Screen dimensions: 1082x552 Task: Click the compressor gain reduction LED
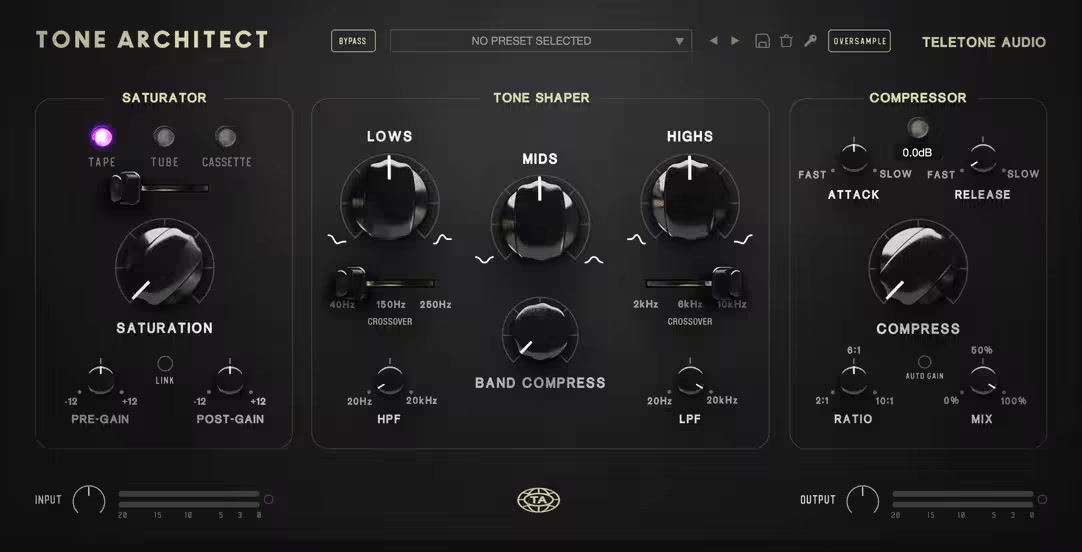[x=918, y=127]
